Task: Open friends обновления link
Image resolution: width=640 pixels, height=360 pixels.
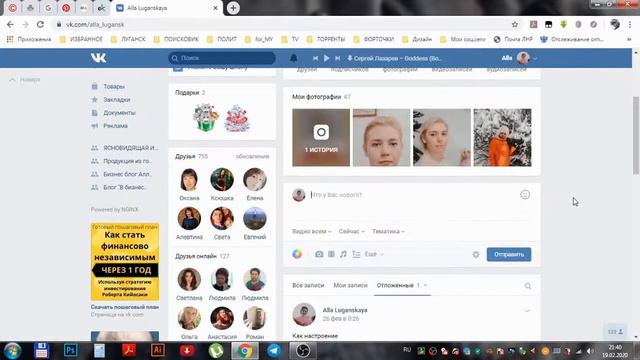Action: (x=252, y=156)
